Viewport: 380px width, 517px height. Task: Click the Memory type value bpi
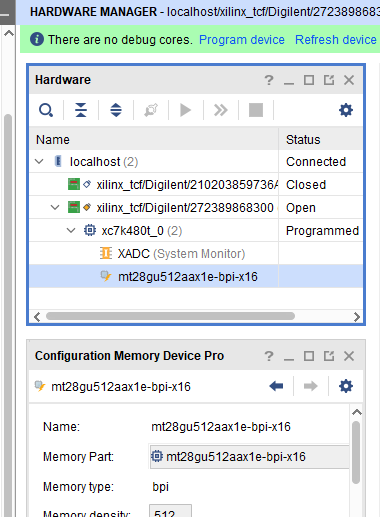pos(160,487)
